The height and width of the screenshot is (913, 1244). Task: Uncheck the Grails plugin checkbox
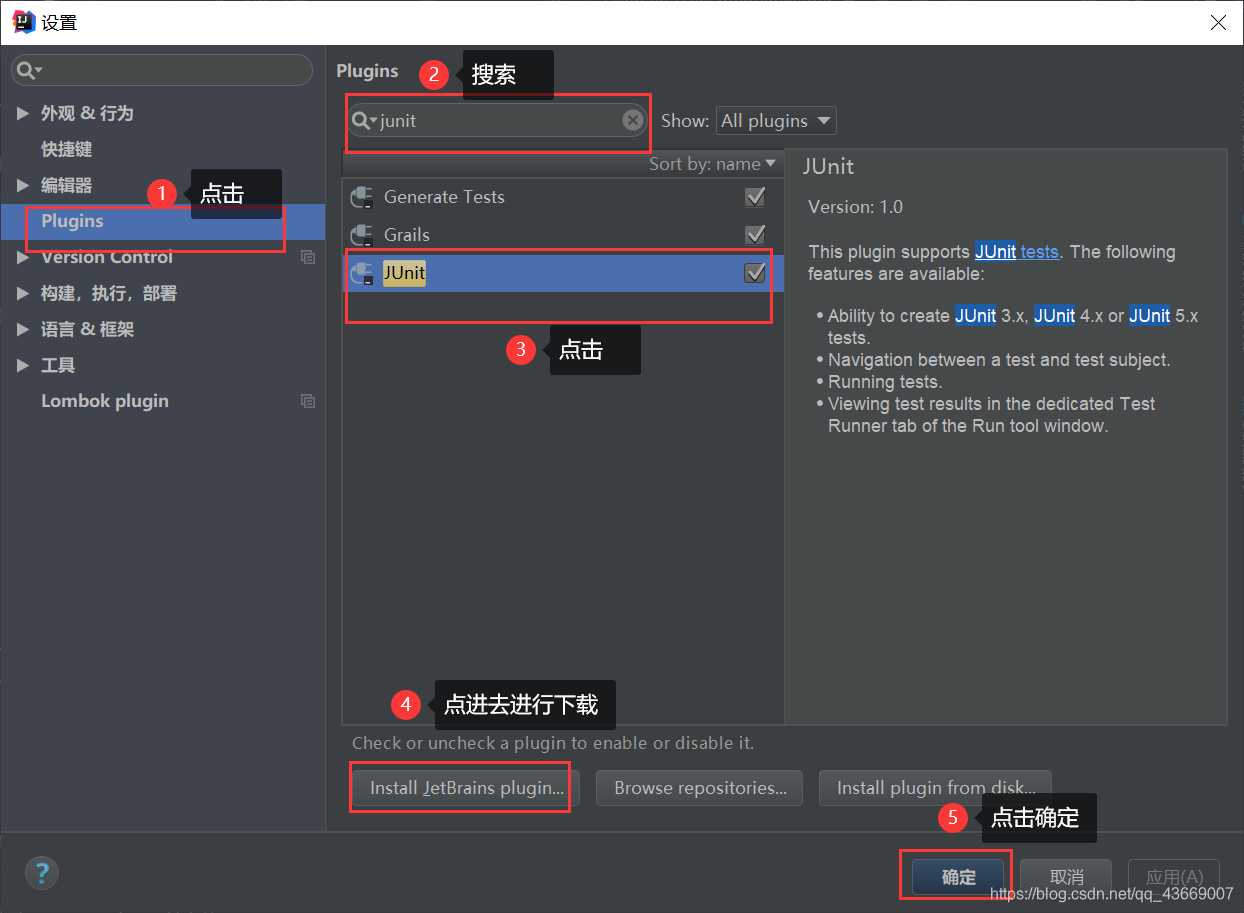[x=755, y=235]
